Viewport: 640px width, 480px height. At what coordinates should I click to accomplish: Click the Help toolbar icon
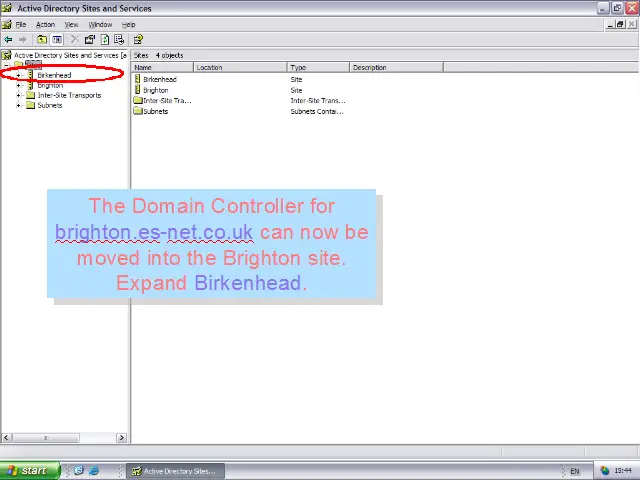[x=138, y=40]
